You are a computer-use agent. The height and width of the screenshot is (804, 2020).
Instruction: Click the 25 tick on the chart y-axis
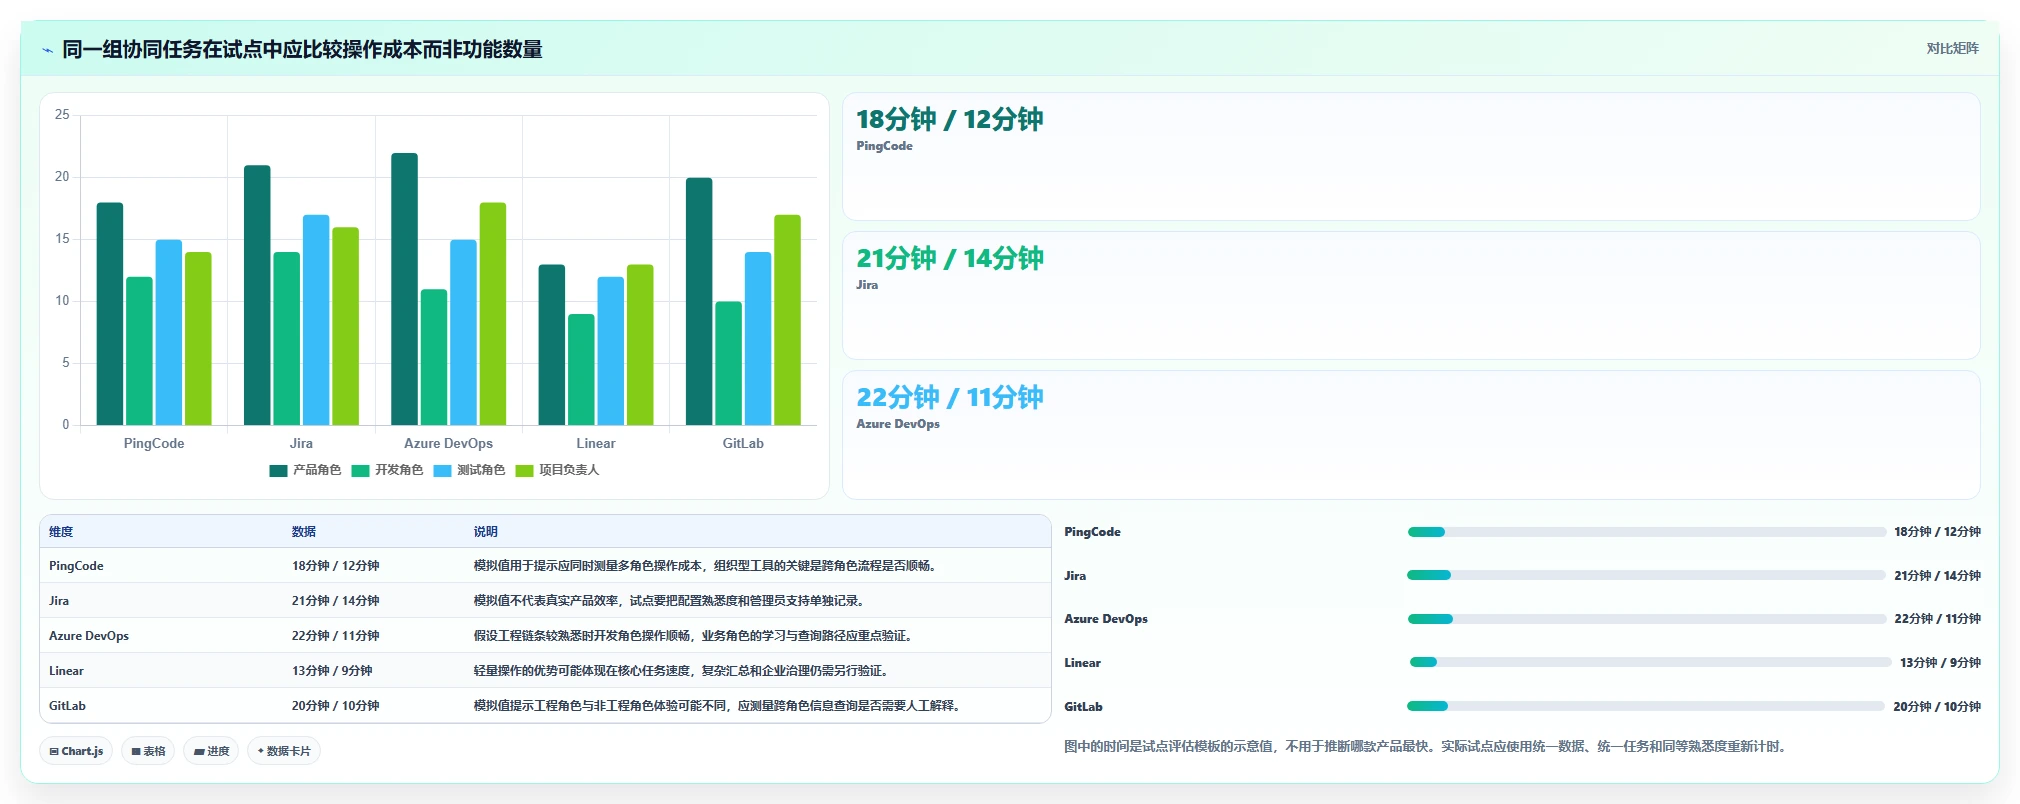pos(62,115)
